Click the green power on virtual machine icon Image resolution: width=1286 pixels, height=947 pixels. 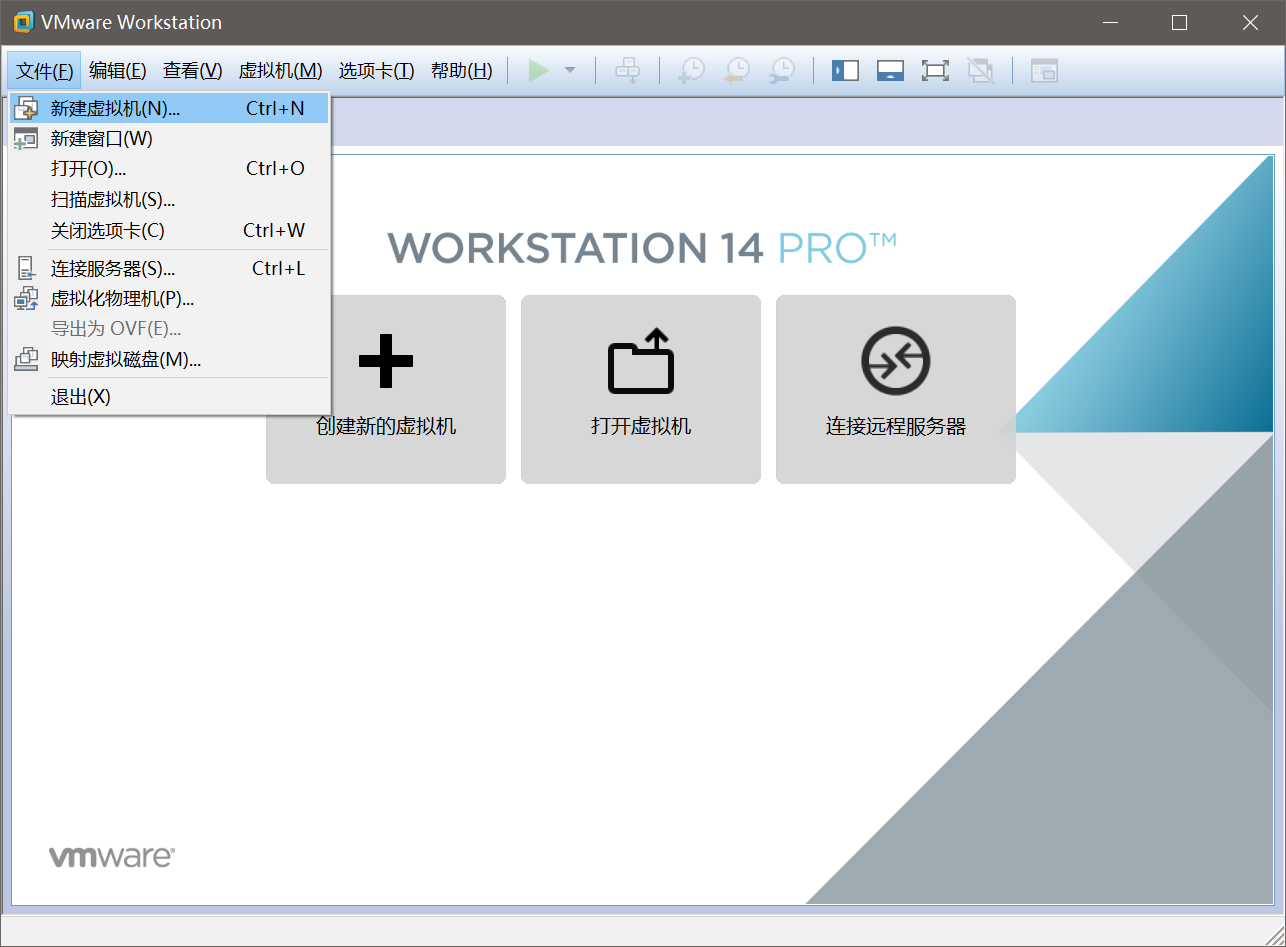539,71
